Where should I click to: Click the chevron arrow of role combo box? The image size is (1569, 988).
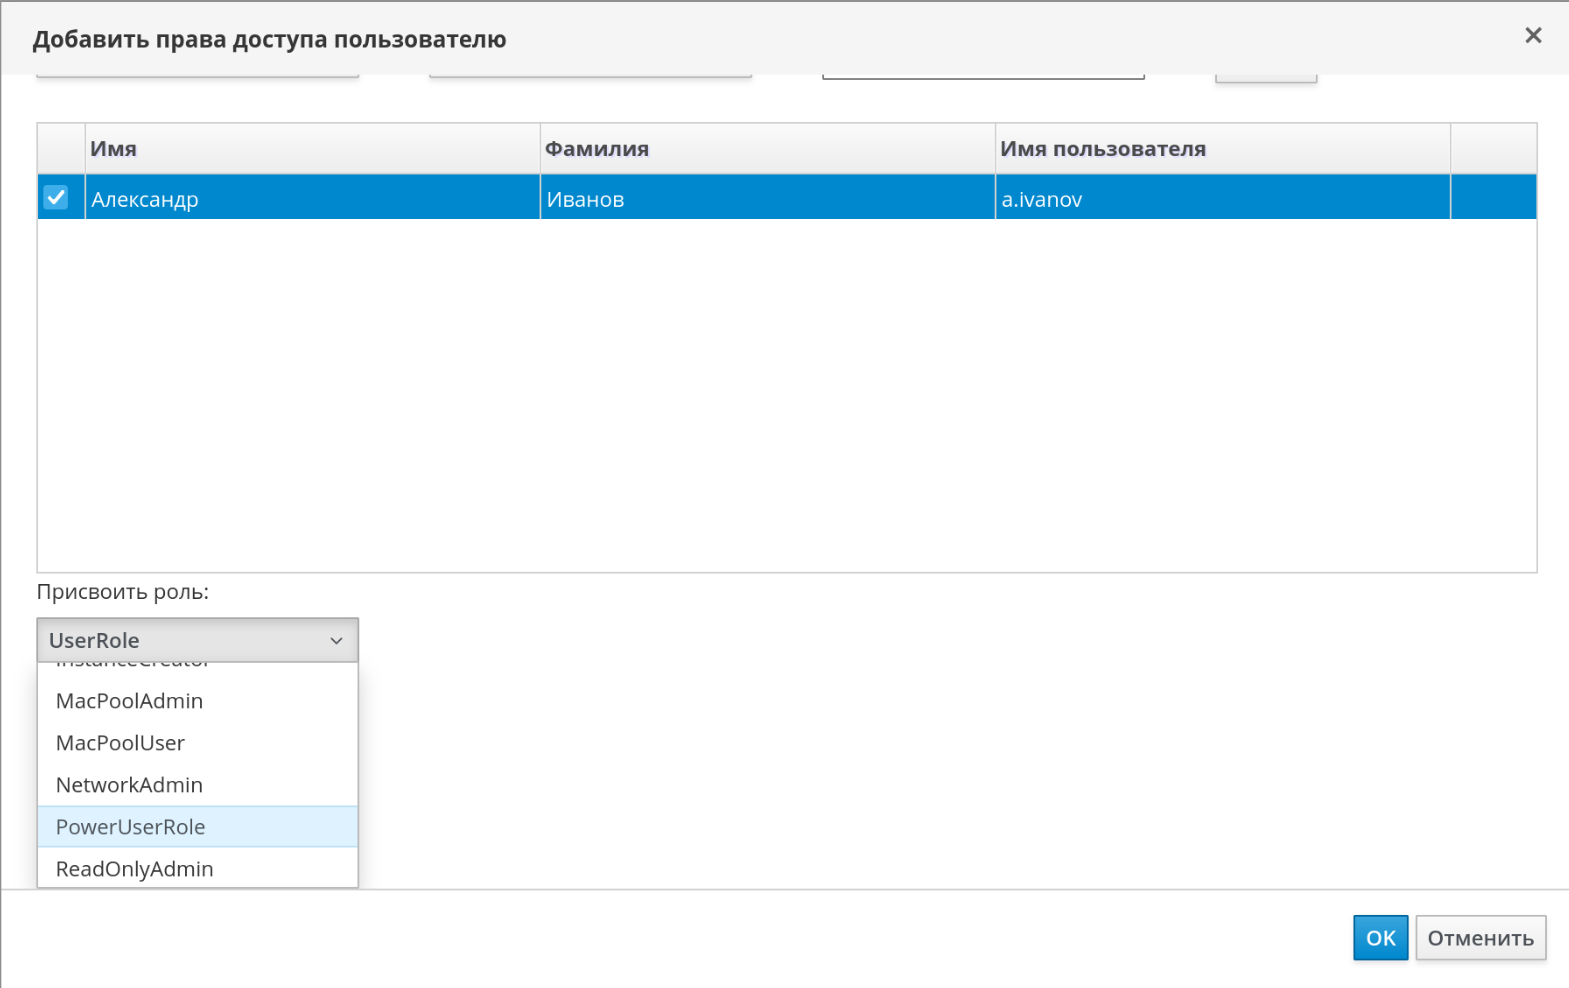coord(336,641)
